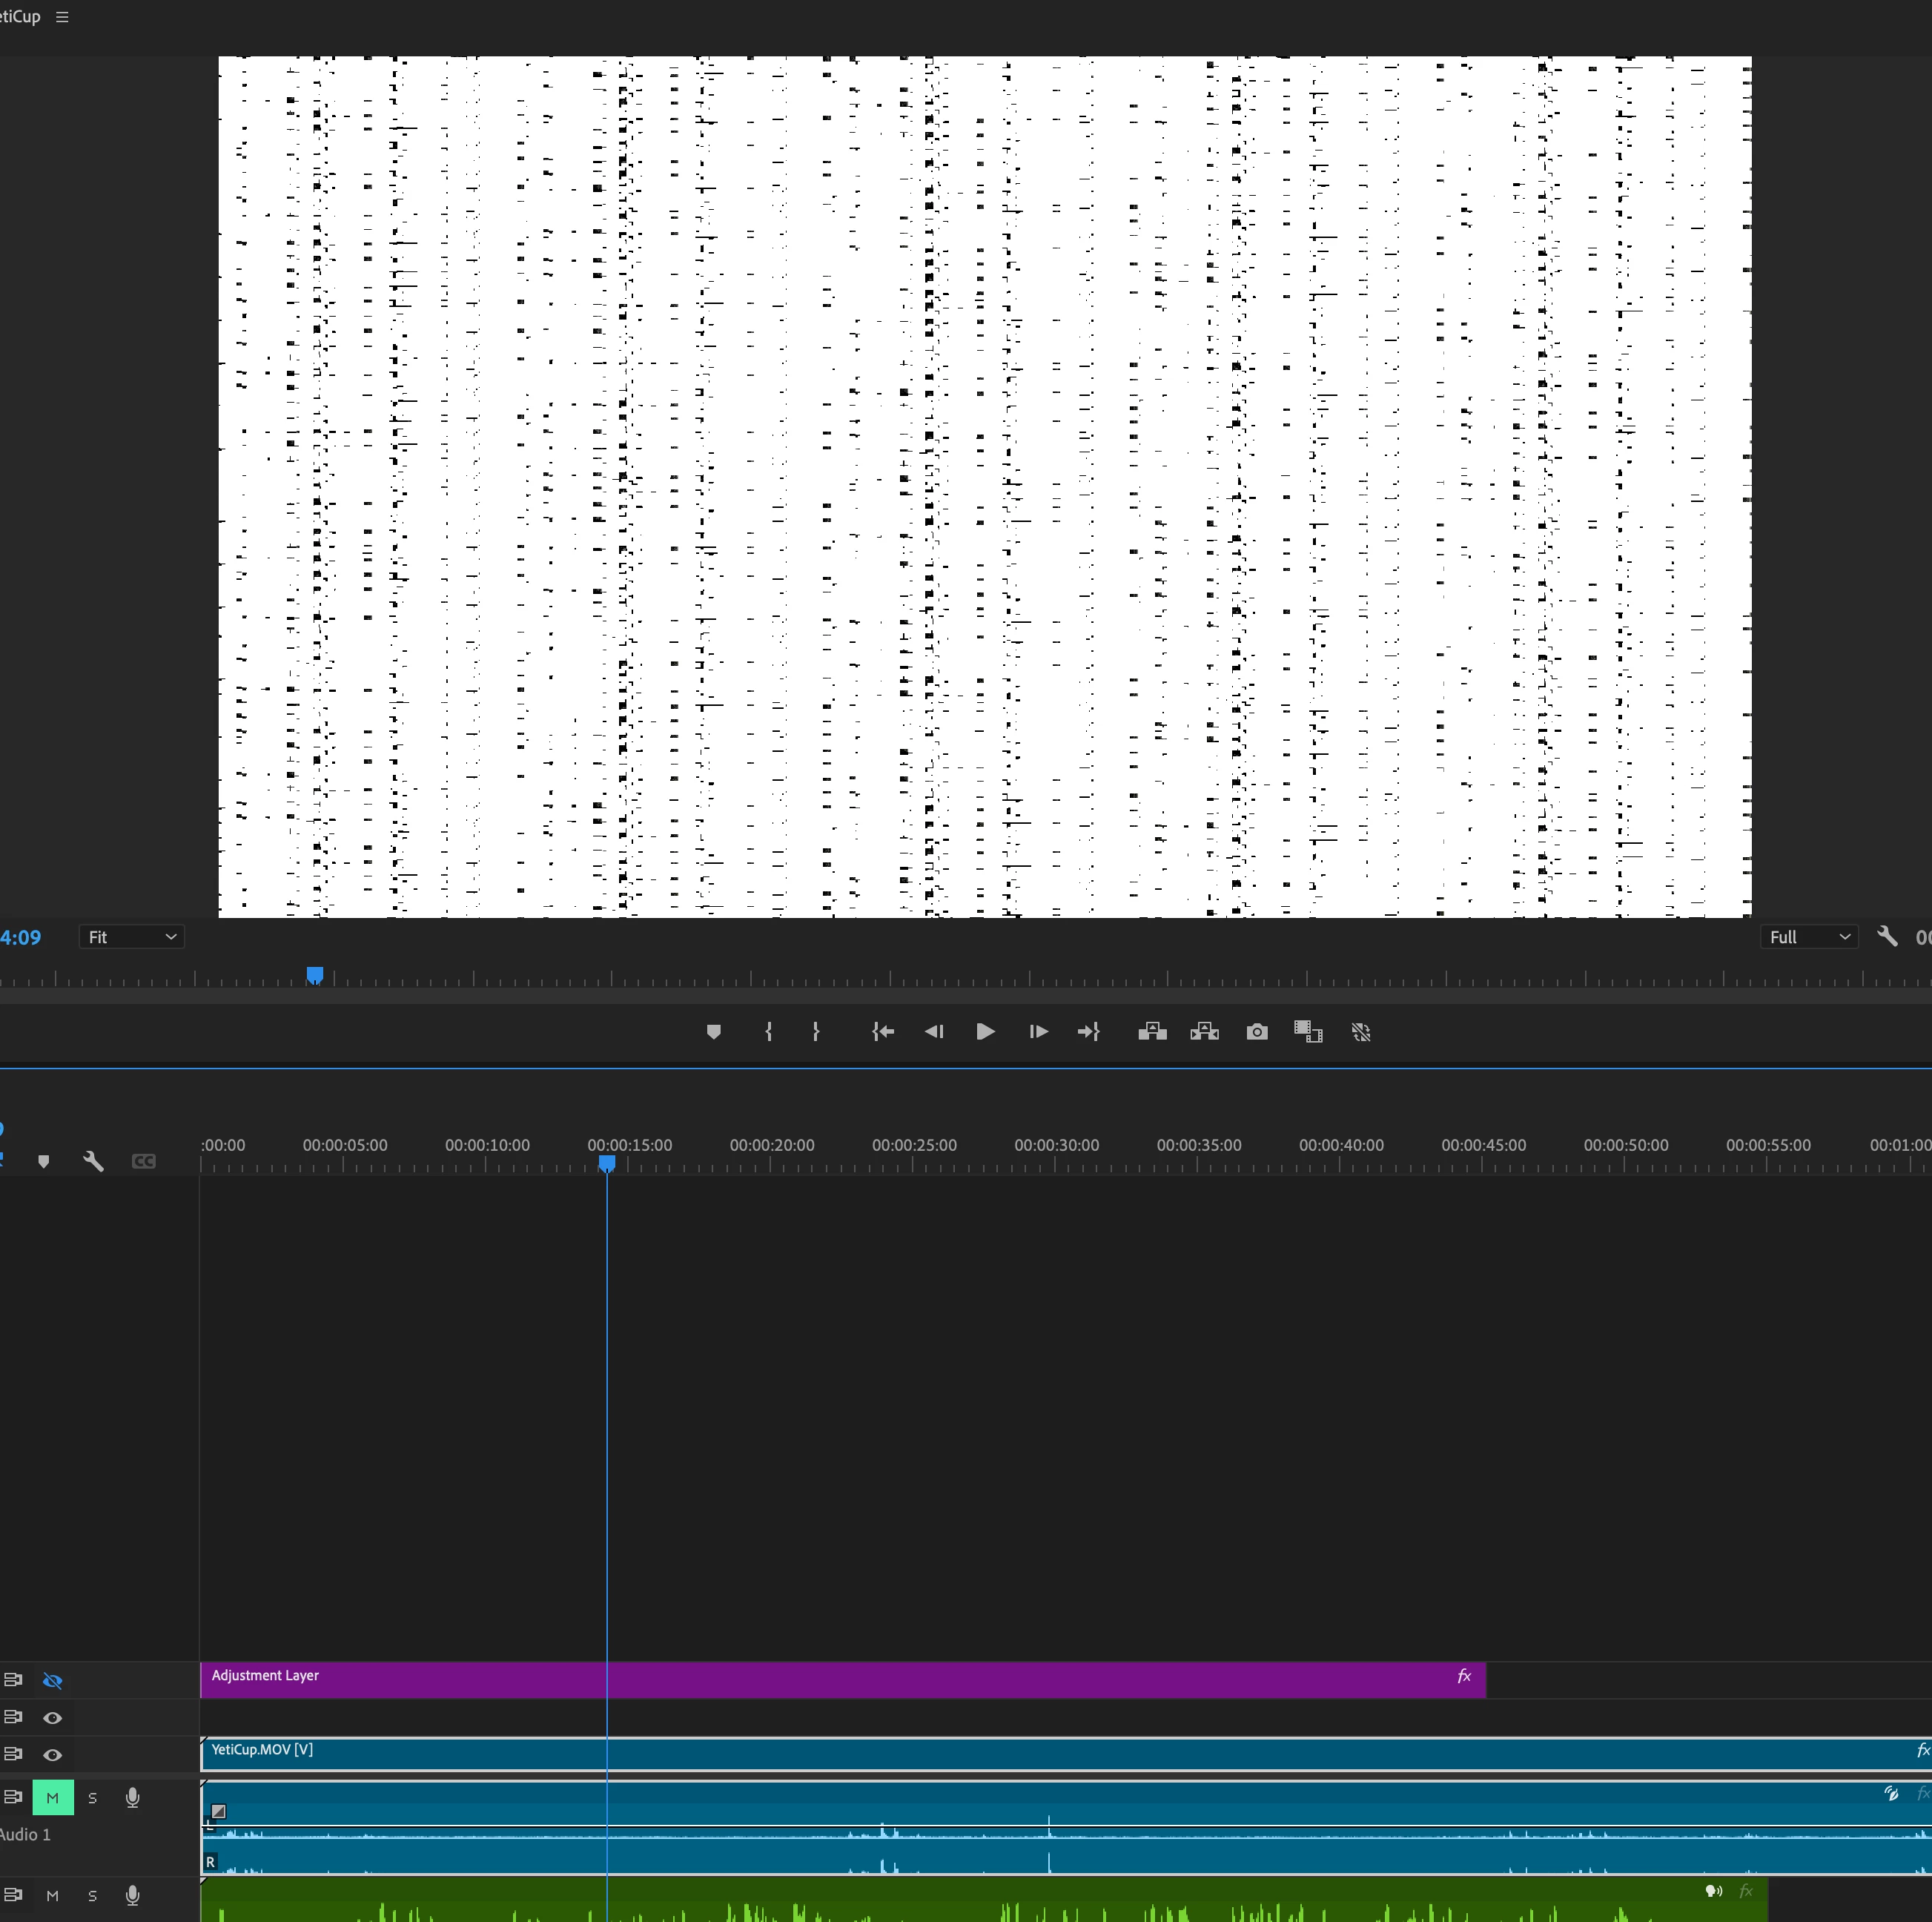
Task: Click the Lift button
Action: (1152, 1032)
